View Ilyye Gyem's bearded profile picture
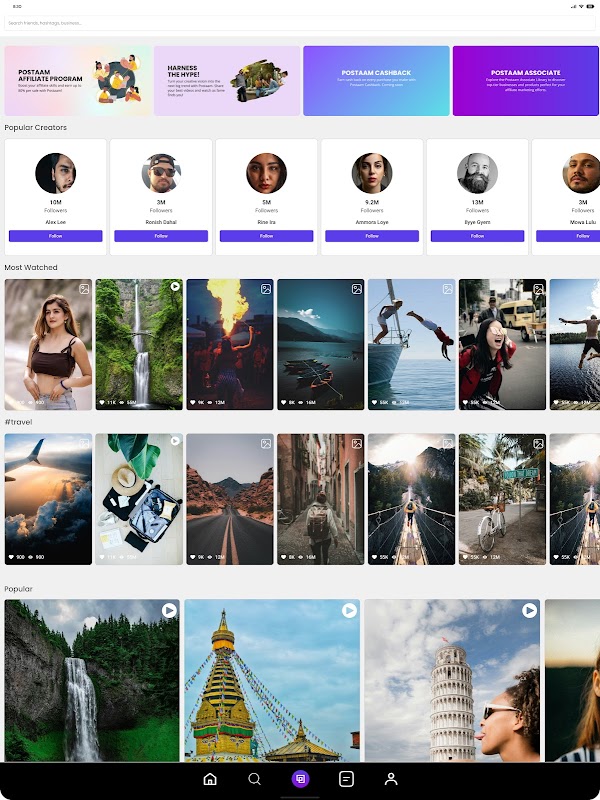This screenshot has height=800, width=600. (x=477, y=173)
